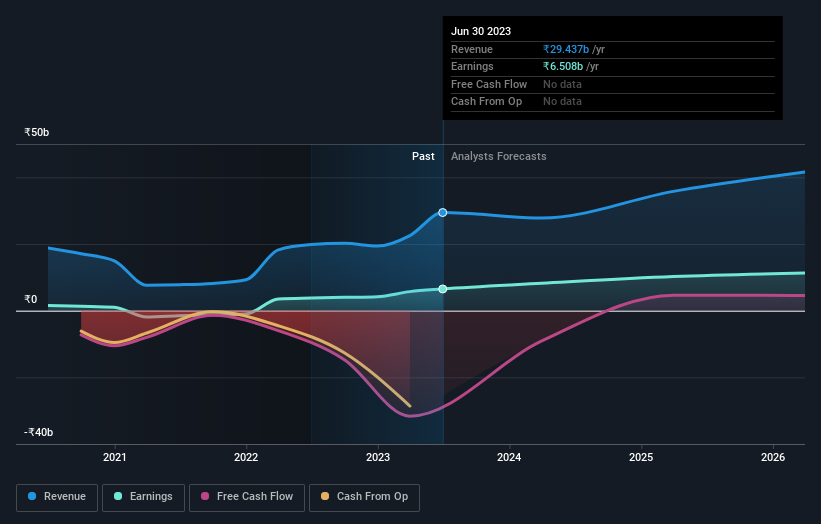Click the ₹29.437b revenue value
The height and width of the screenshot is (524, 821).
[x=566, y=49]
